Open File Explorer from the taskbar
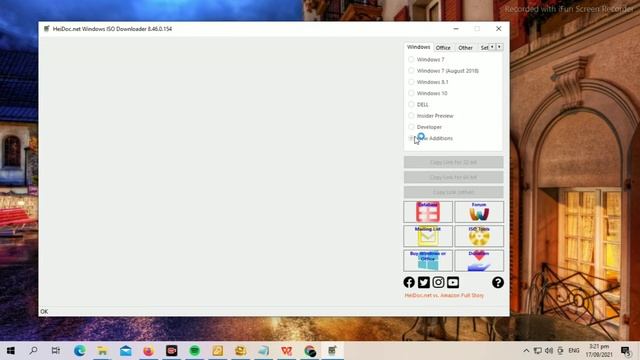Viewport: 640px width, 360px height. (x=102, y=351)
